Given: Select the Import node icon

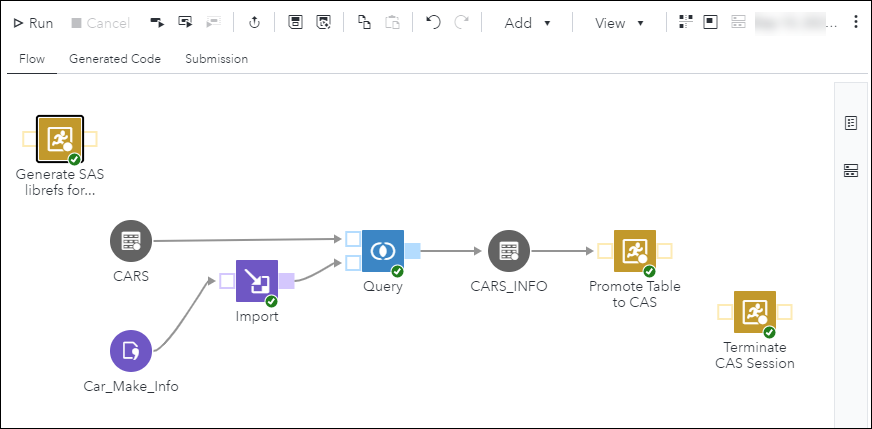Looking at the screenshot, I should click(257, 281).
